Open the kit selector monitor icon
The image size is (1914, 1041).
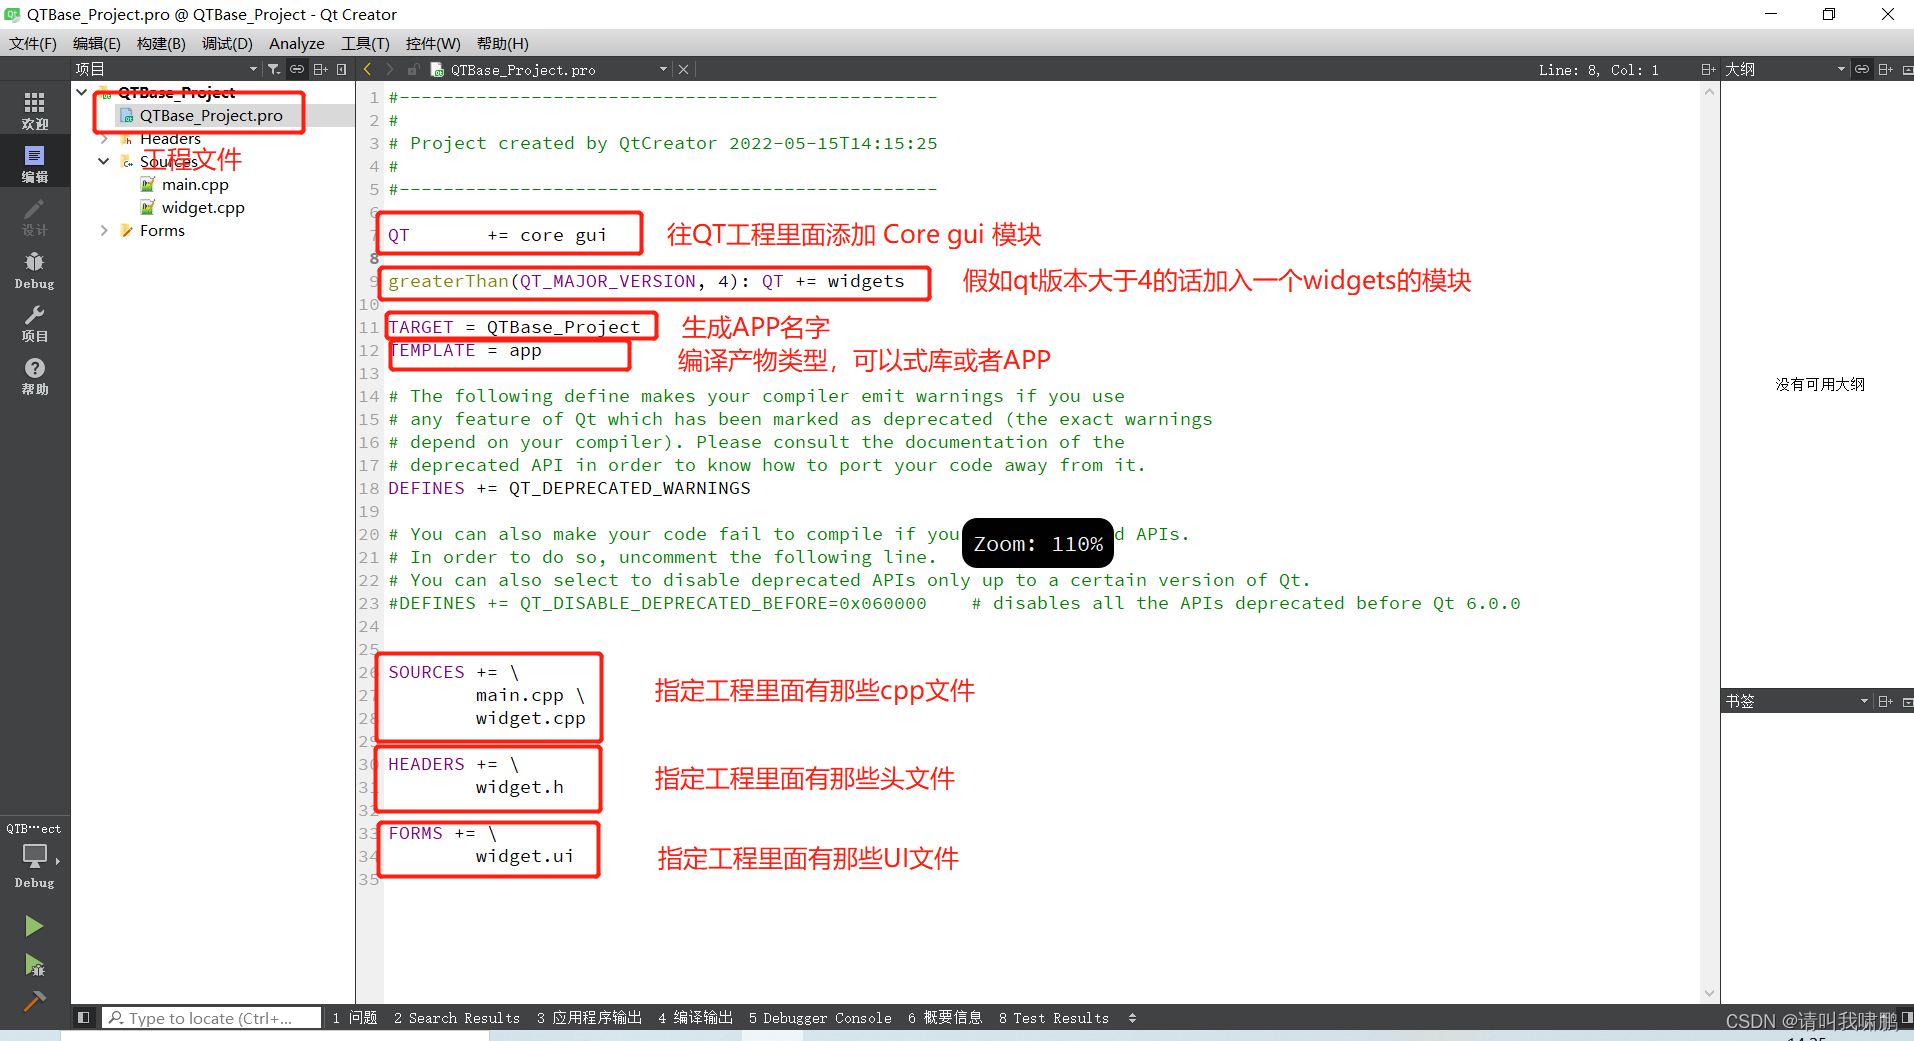pyautogui.click(x=35, y=856)
